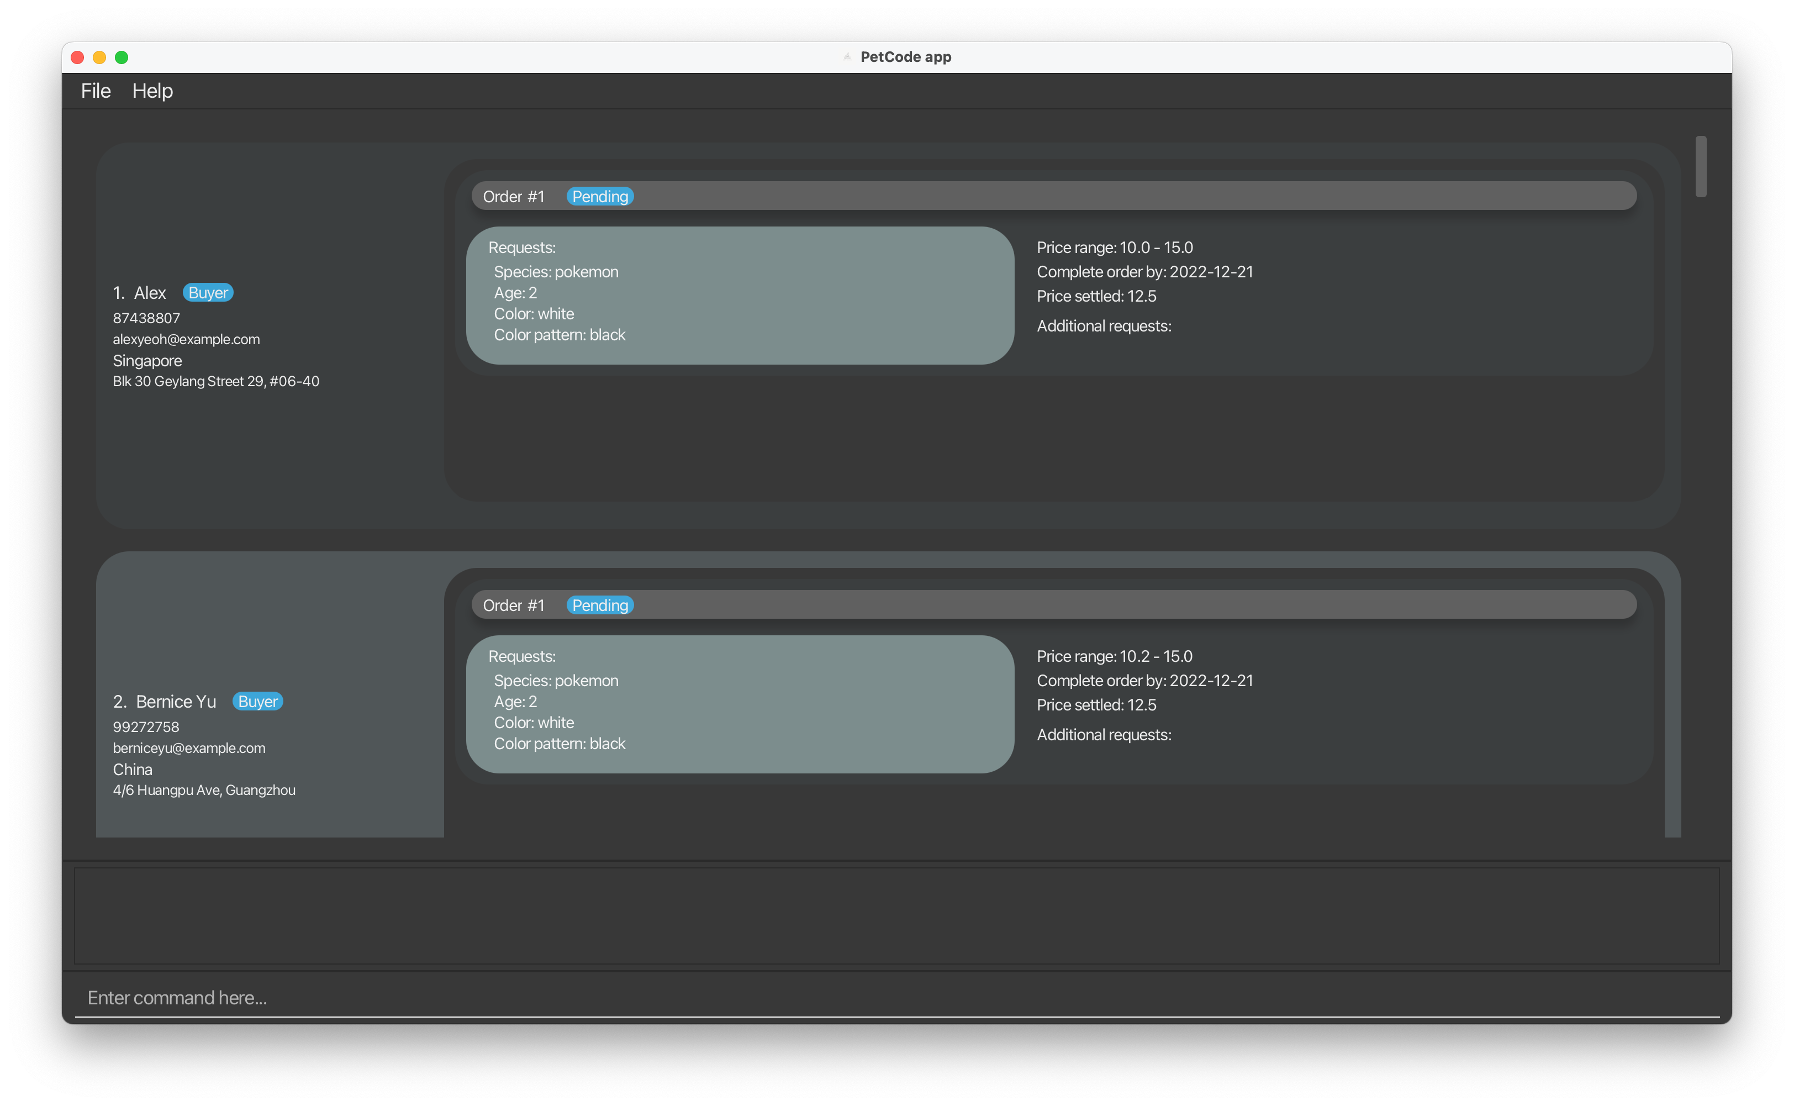Click Color: white in Bernice's requests

point(534,723)
